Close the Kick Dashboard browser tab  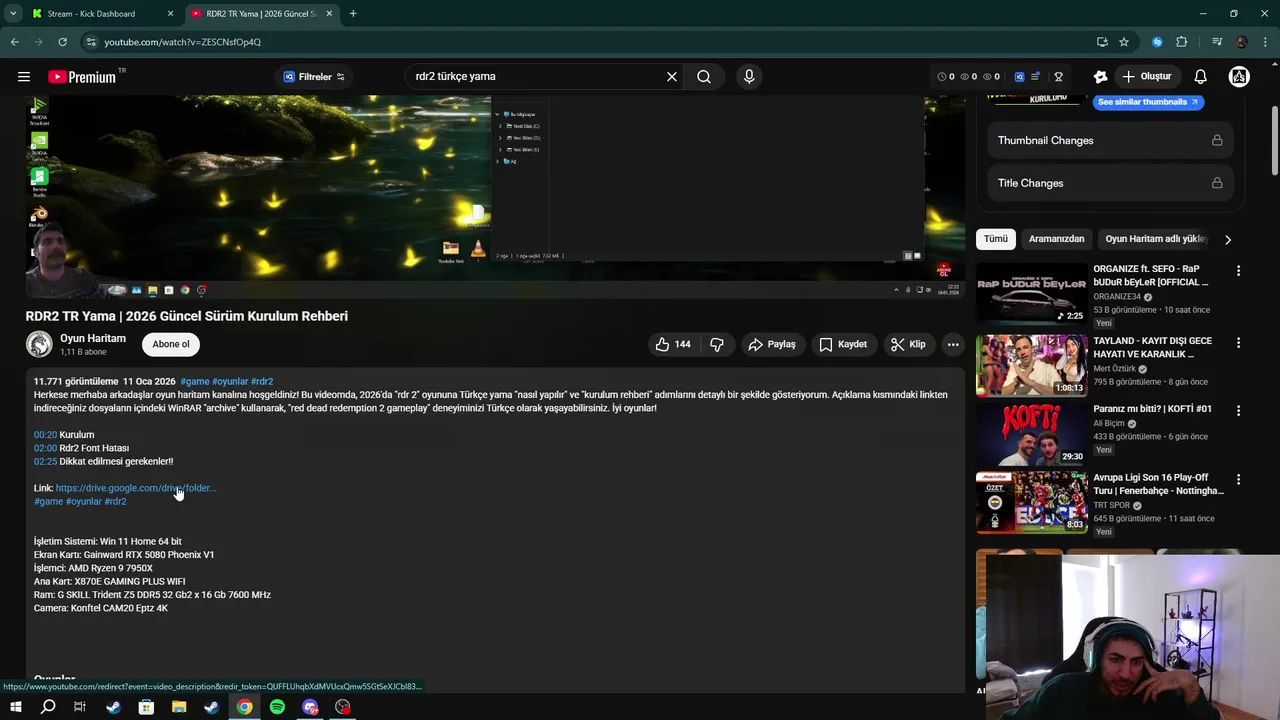[x=170, y=14]
